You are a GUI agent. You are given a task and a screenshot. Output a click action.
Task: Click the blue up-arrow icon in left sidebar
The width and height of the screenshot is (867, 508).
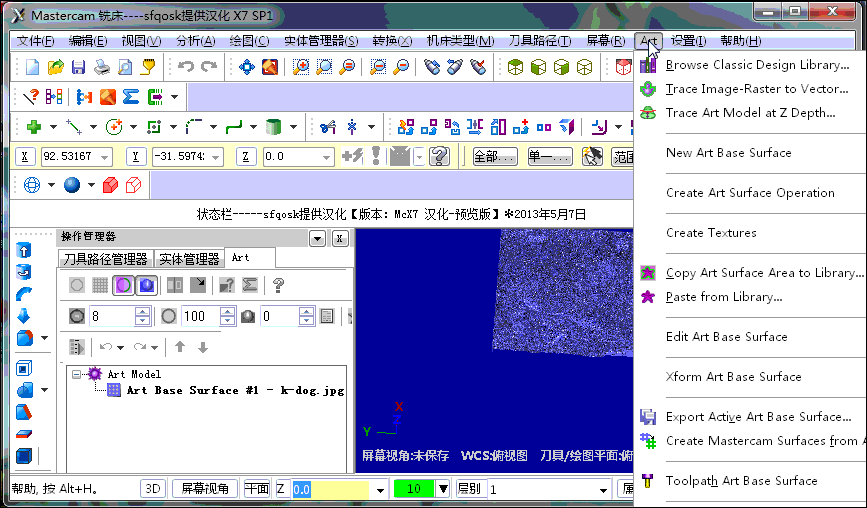point(24,251)
